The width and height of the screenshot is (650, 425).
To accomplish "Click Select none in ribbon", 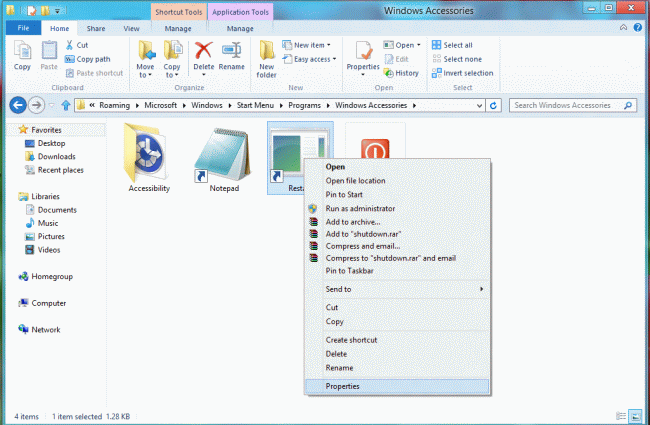I will click(x=457, y=59).
